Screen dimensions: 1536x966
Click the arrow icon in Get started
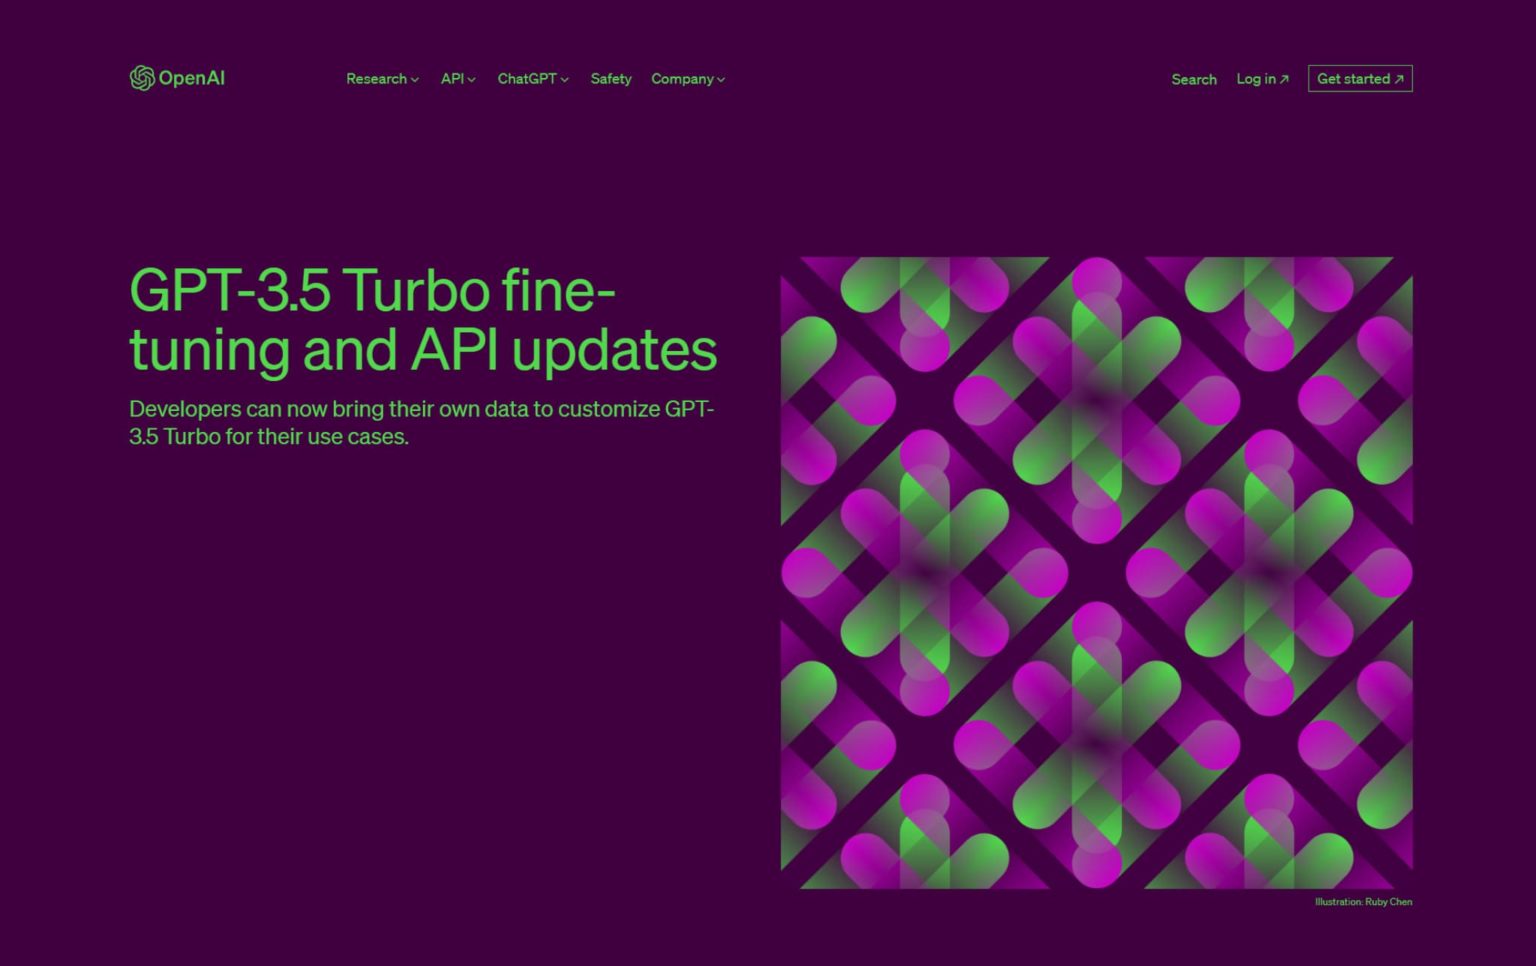[x=1399, y=79]
